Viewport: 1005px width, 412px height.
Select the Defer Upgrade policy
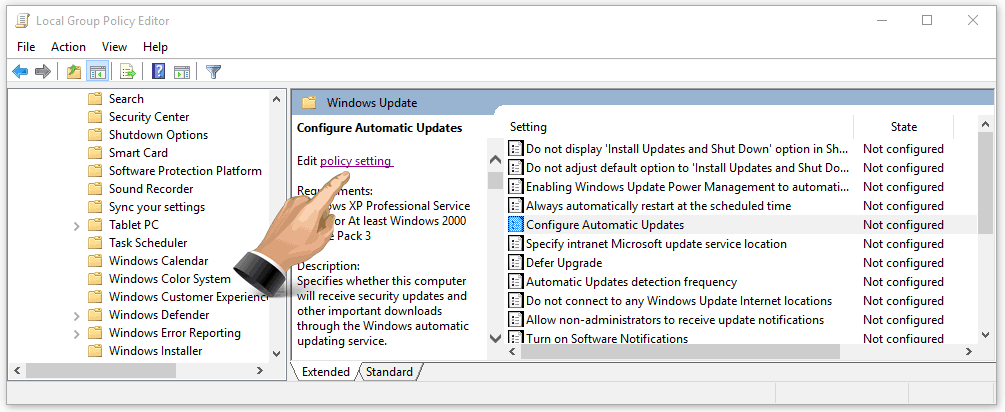(x=563, y=263)
